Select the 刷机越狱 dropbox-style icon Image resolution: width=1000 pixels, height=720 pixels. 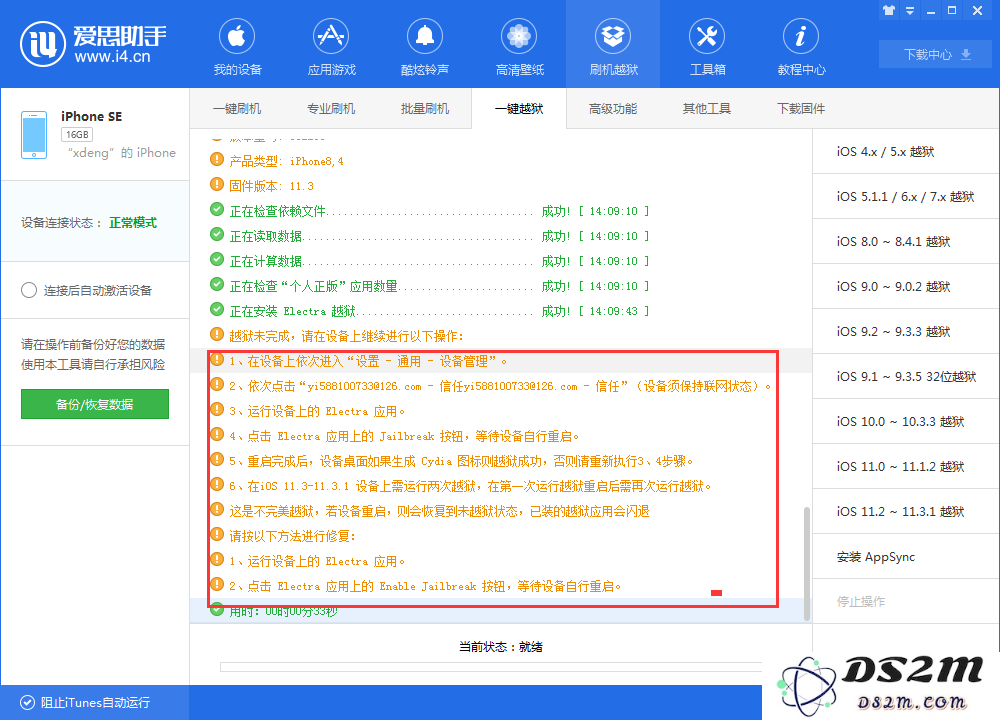tap(613, 36)
